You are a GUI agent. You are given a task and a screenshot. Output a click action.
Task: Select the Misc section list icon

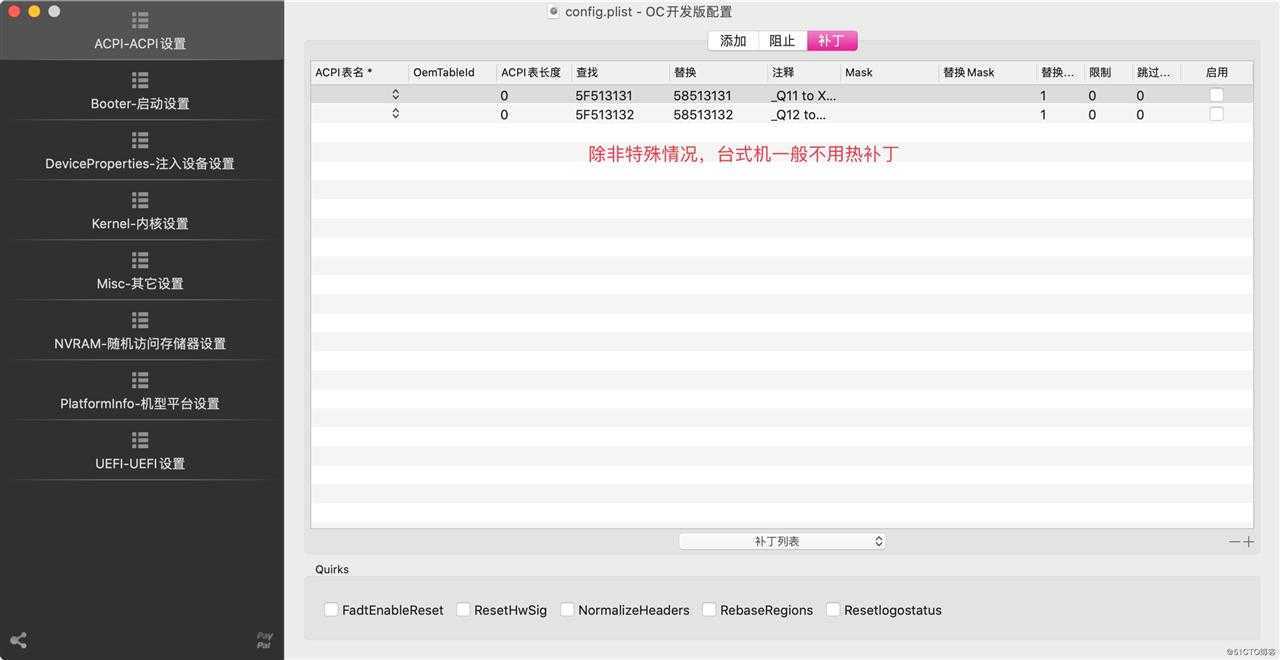pyautogui.click(x=140, y=260)
